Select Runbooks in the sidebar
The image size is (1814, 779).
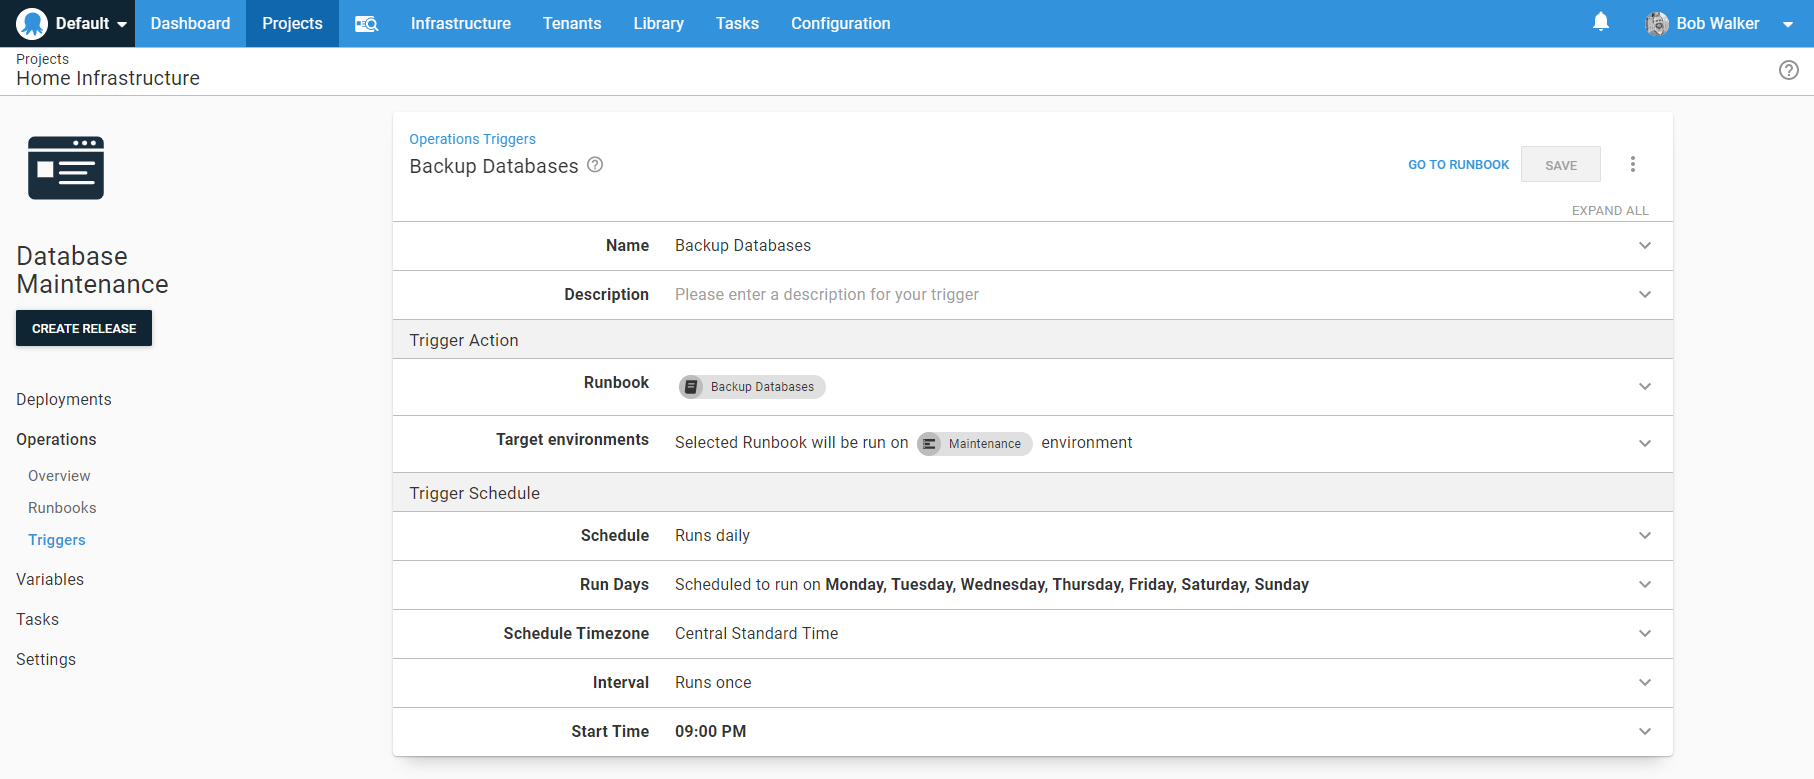click(x=62, y=508)
